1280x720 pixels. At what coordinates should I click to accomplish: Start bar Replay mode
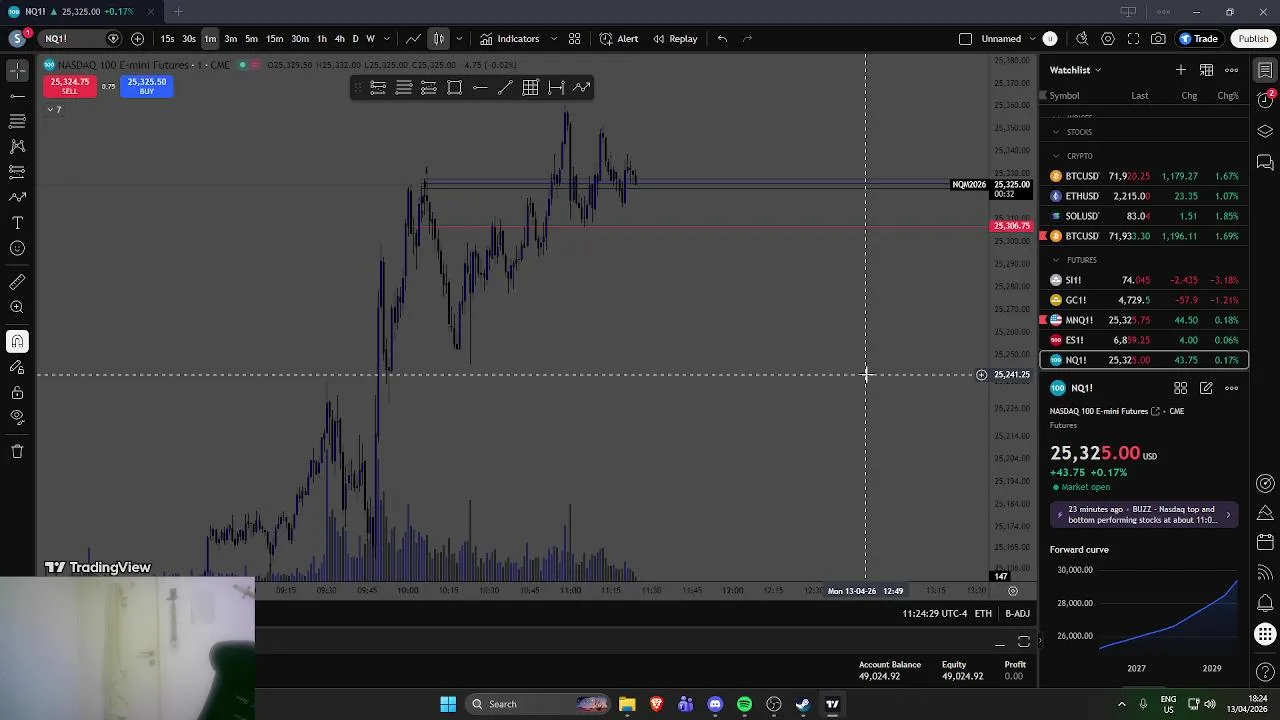675,39
